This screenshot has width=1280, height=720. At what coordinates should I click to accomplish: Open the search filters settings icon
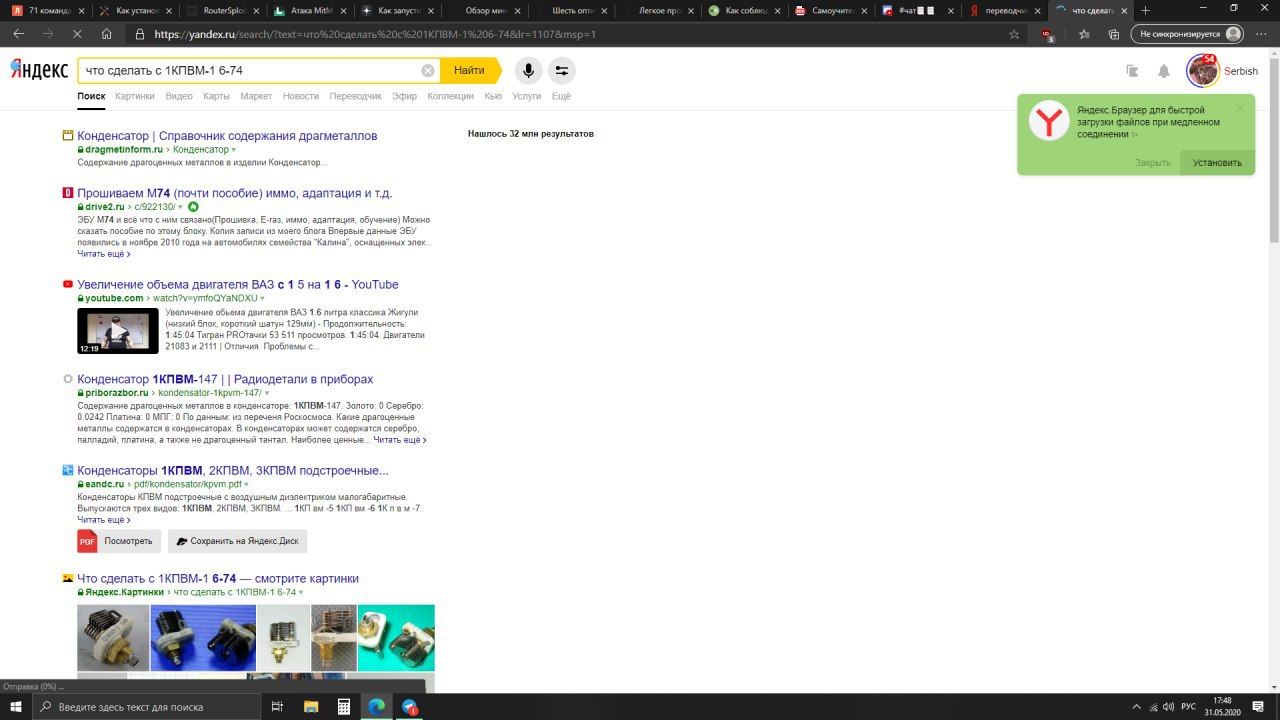[562, 71]
